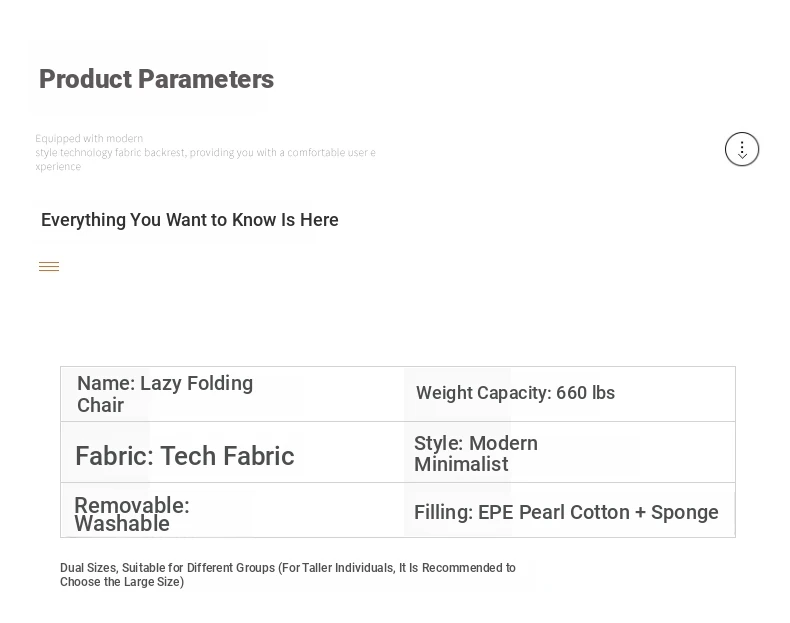Click the 'Dual Sizes, Suitable for Different Groups' note

[288, 575]
